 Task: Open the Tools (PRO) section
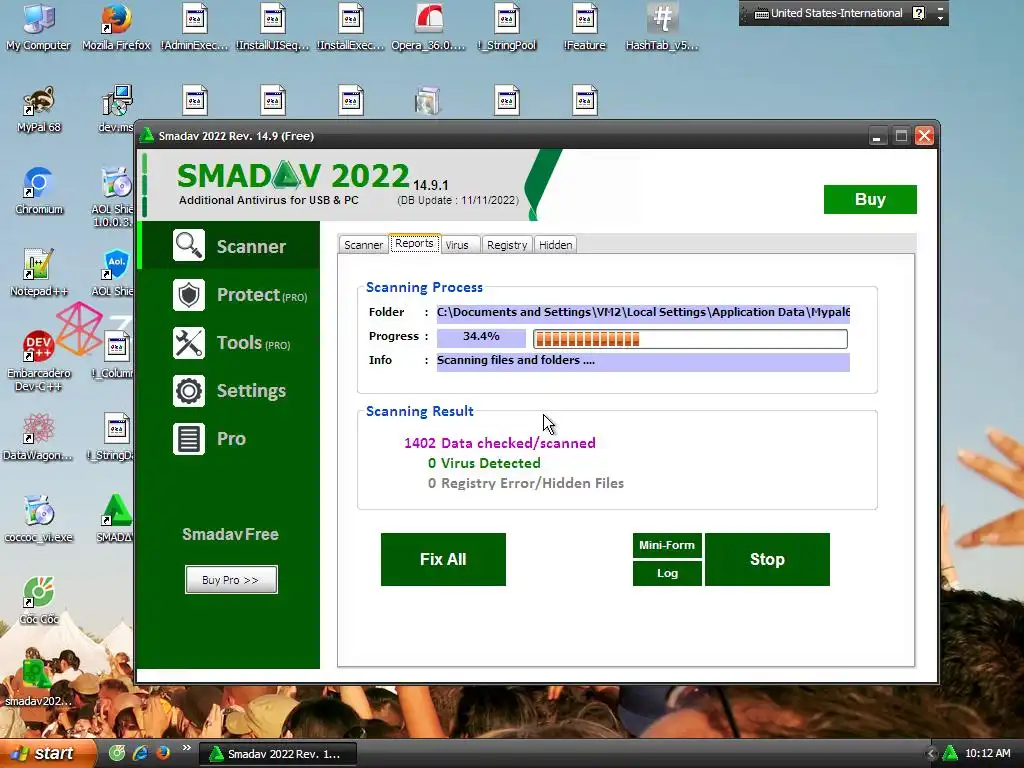pyautogui.click(x=229, y=343)
